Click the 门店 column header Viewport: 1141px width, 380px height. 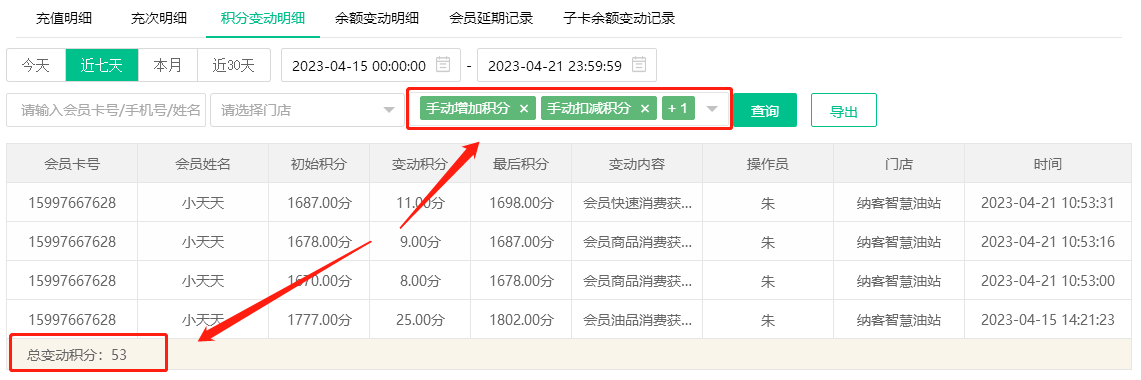pyautogui.click(x=899, y=164)
